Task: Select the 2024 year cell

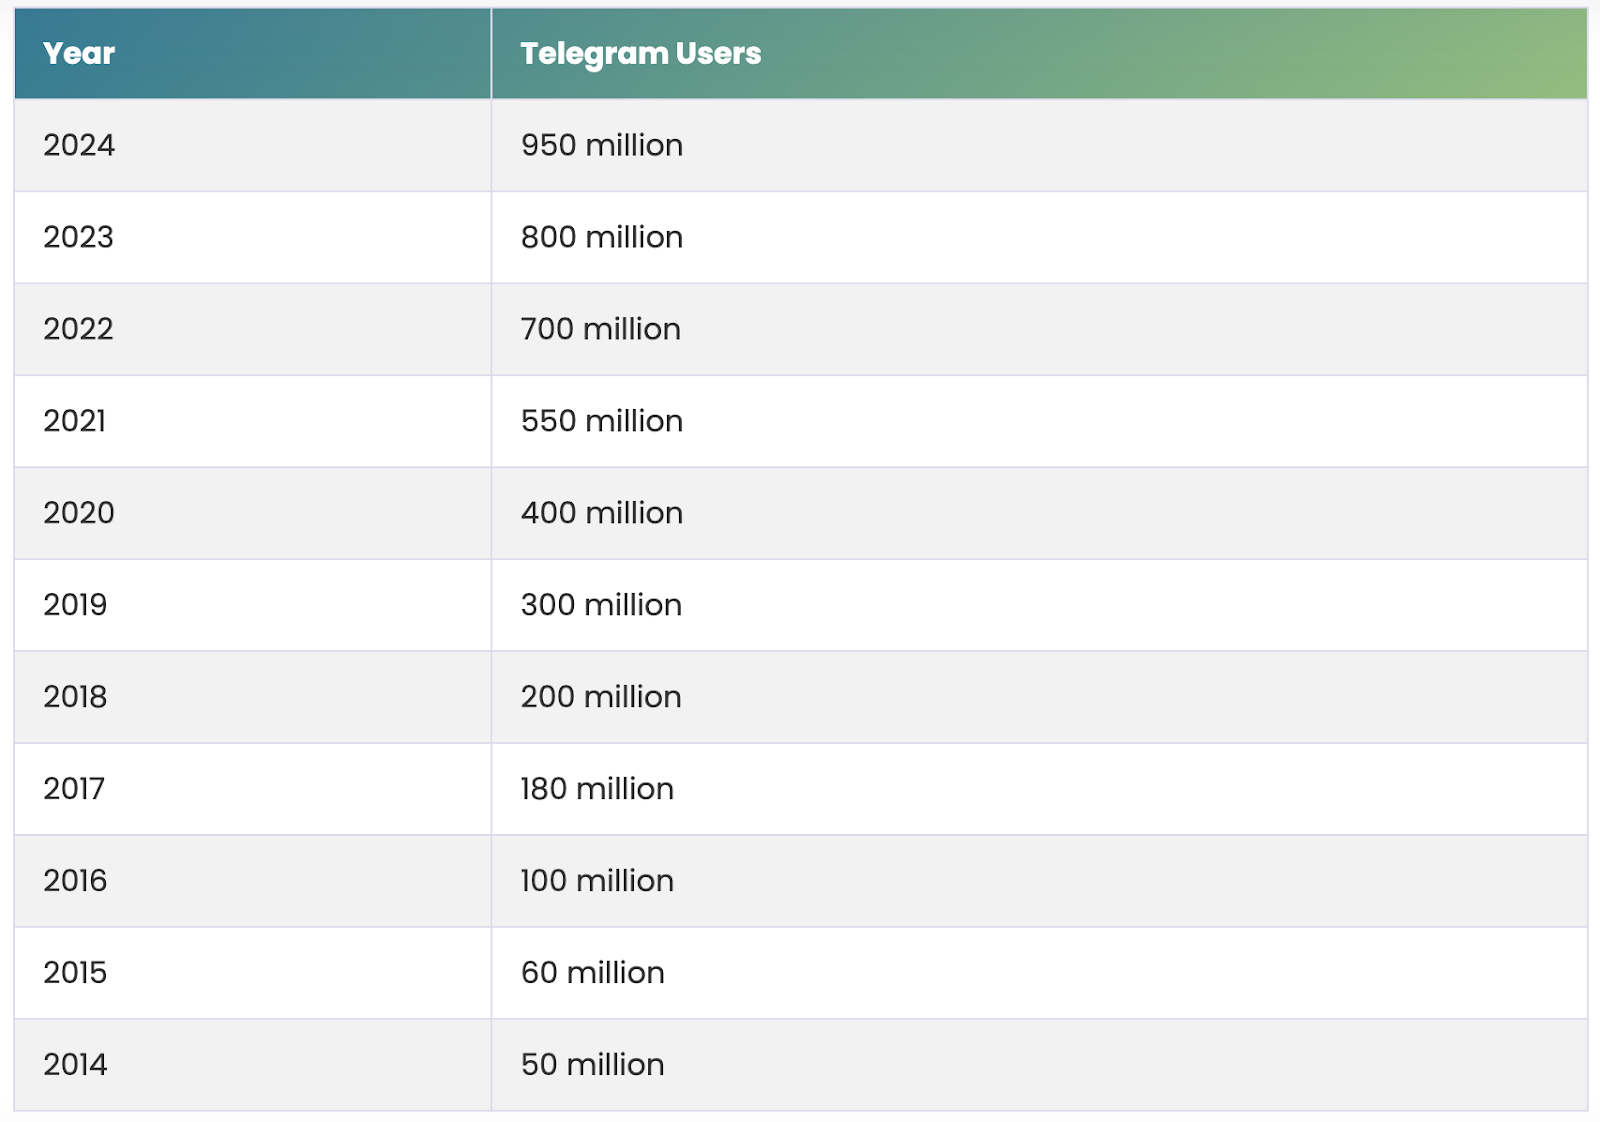Action: 79,145
